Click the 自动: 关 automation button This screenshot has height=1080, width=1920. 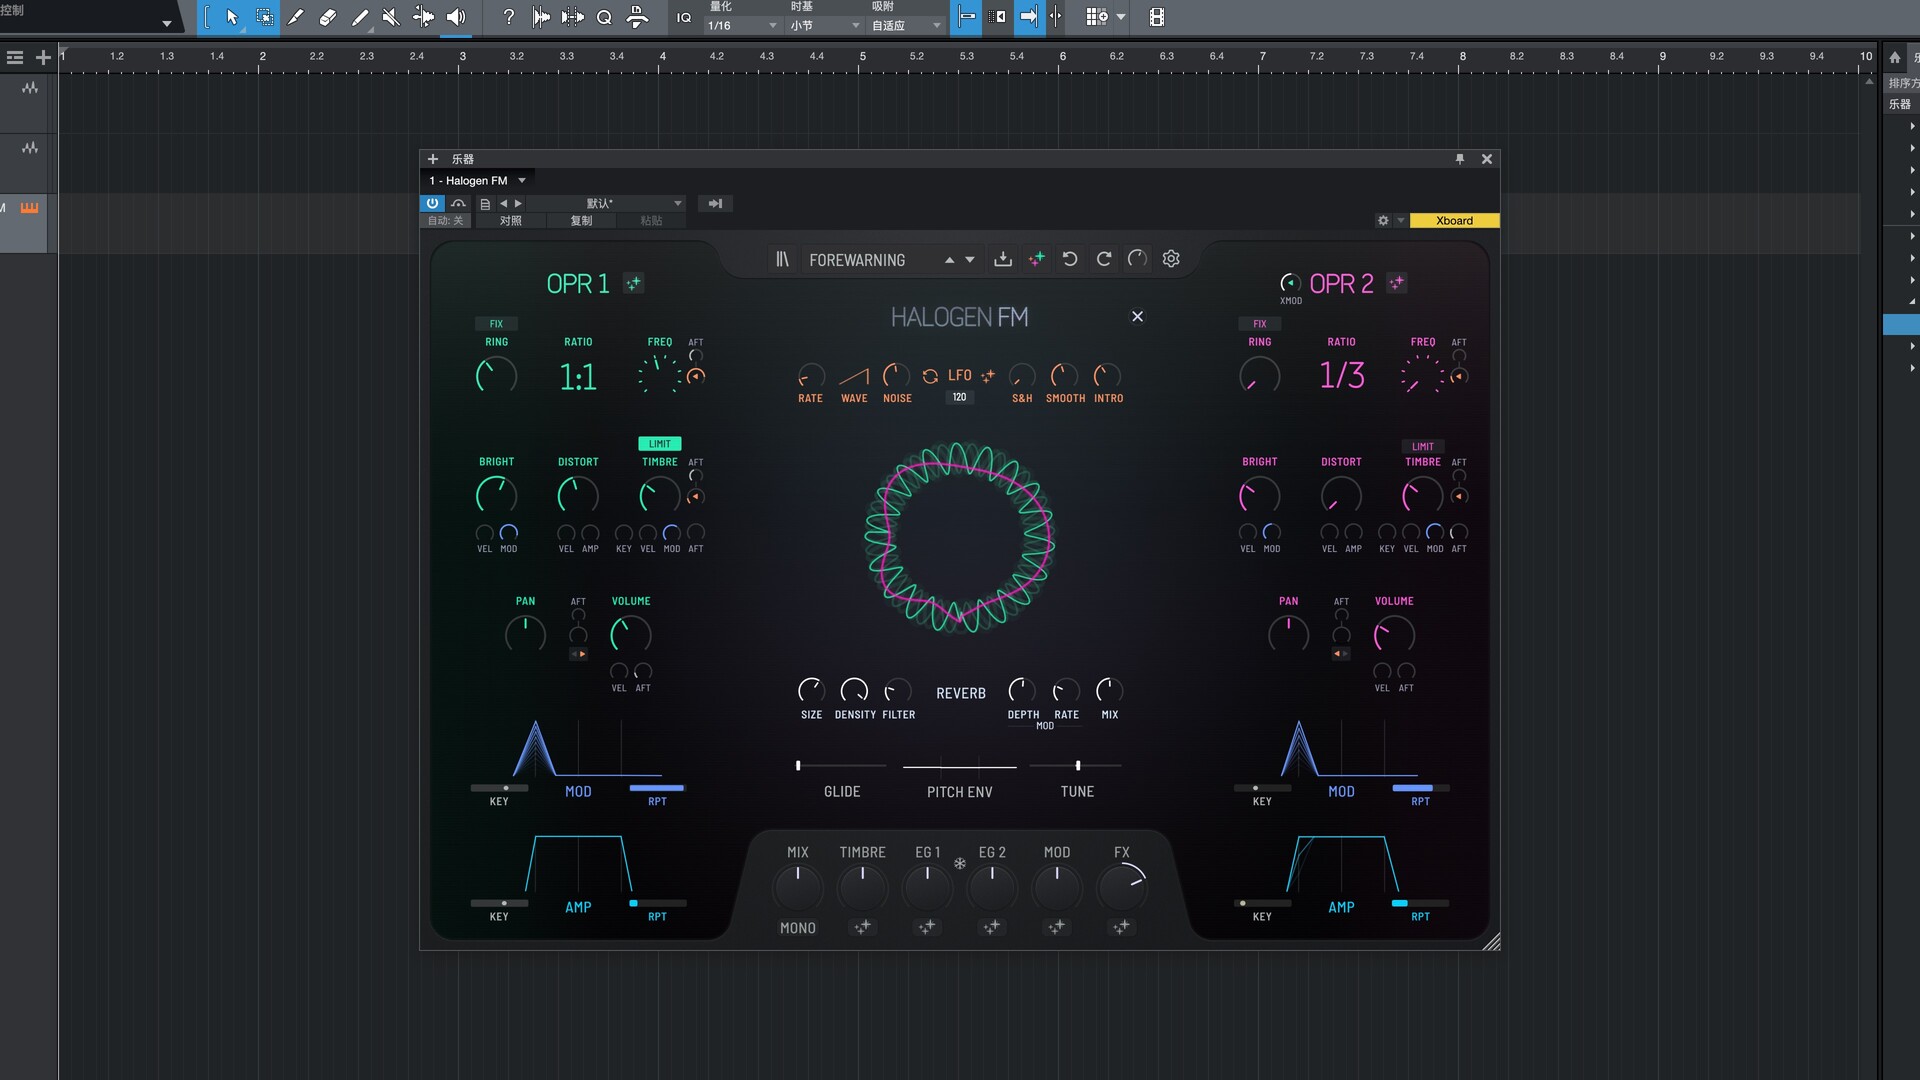[x=445, y=220]
